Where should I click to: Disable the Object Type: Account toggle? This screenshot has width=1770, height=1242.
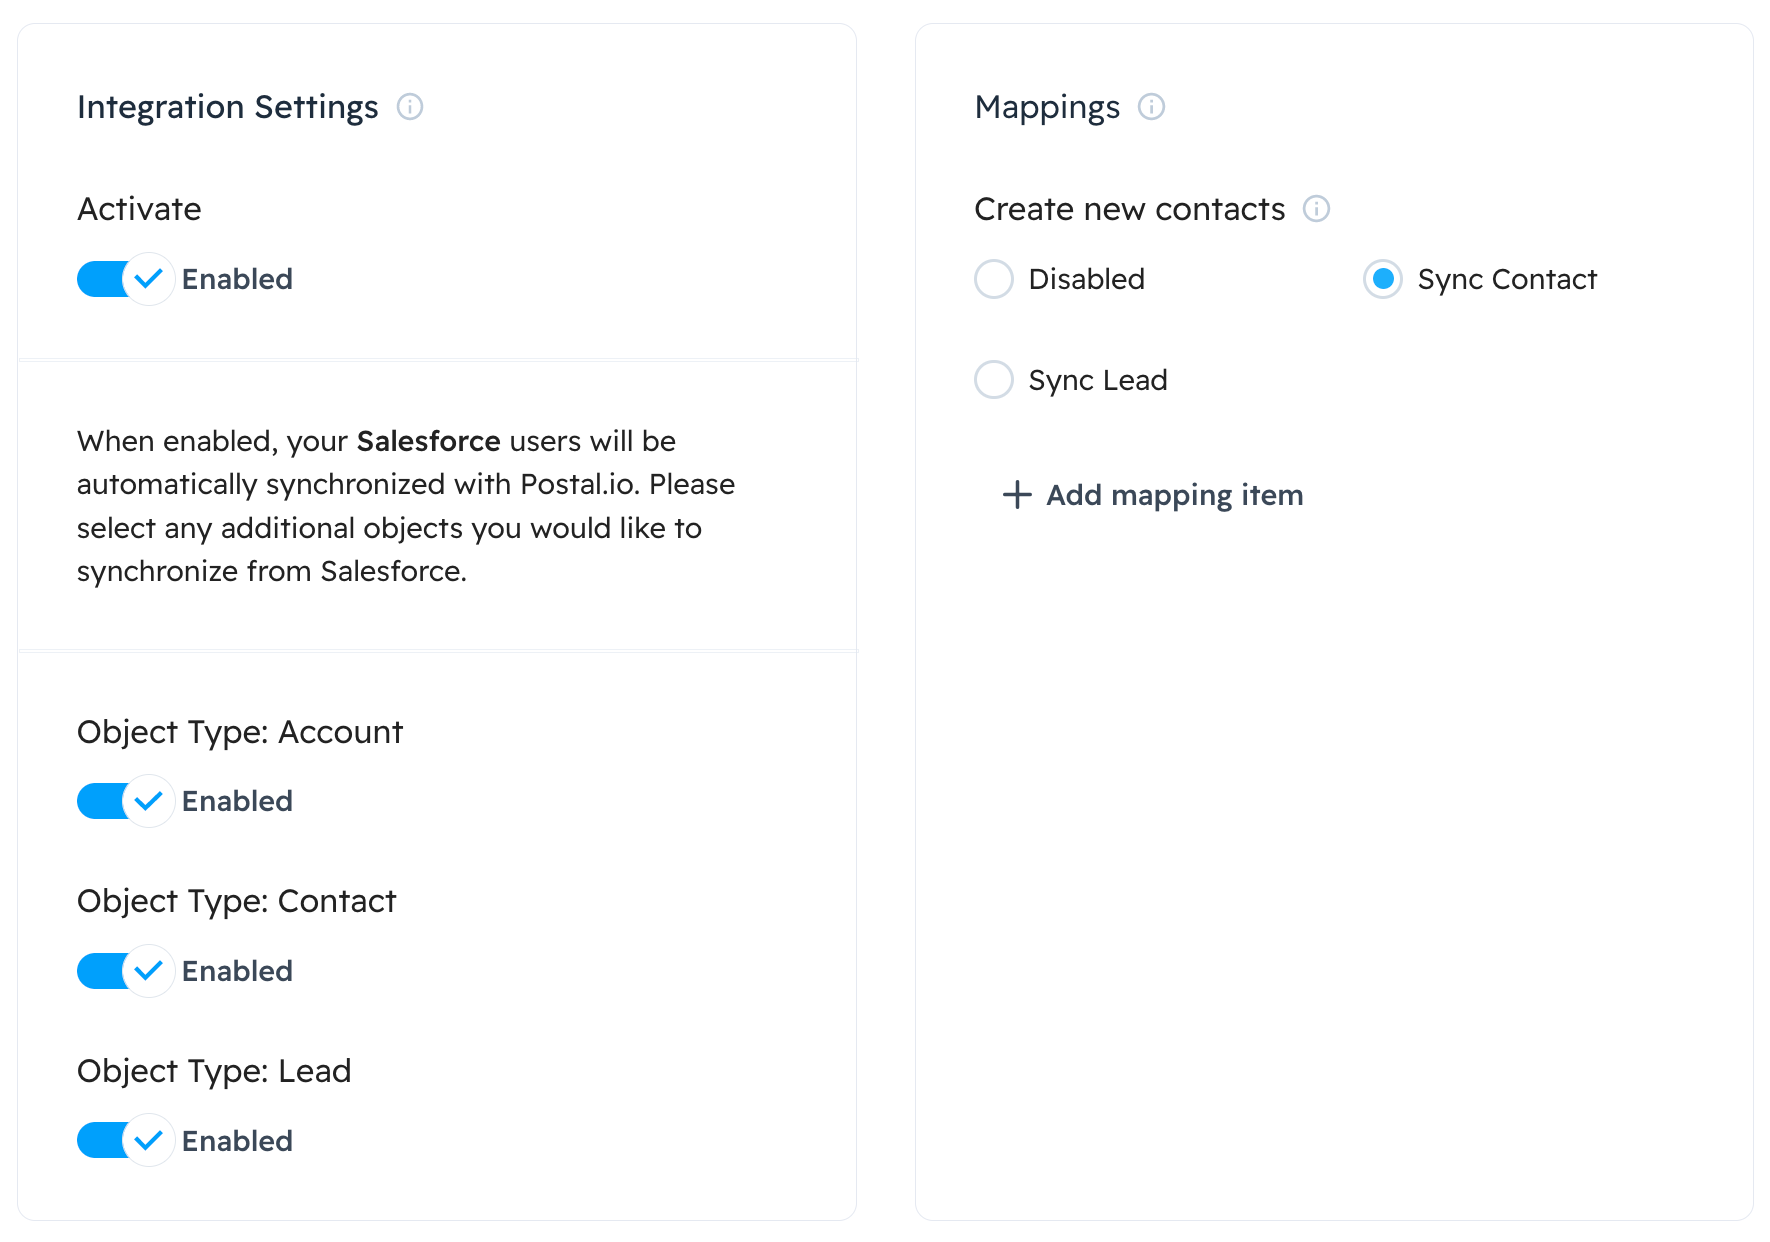point(125,801)
